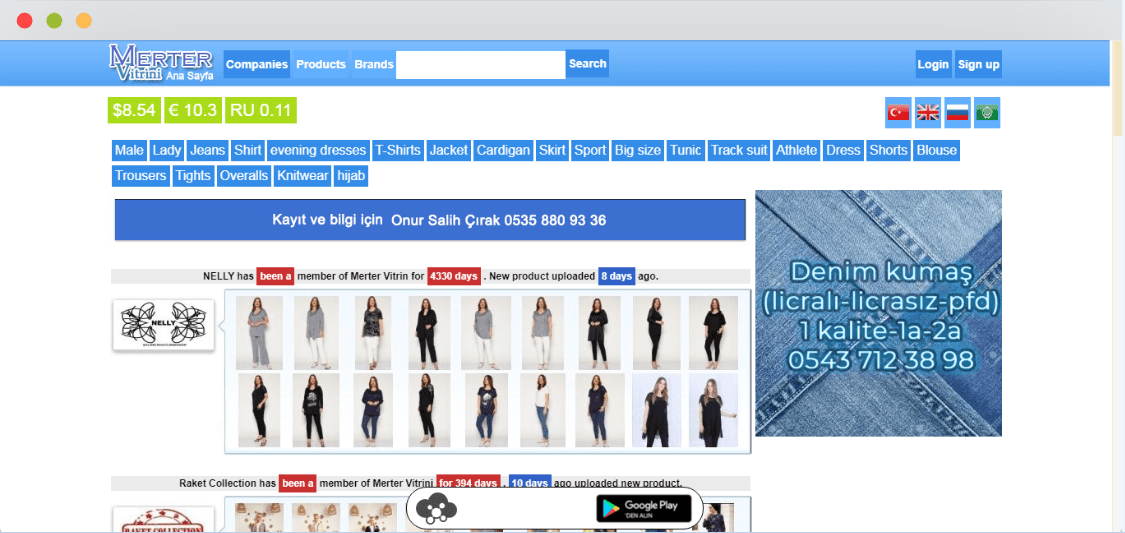1125x533 pixels.
Task: Select the hijab category
Action: click(x=351, y=176)
